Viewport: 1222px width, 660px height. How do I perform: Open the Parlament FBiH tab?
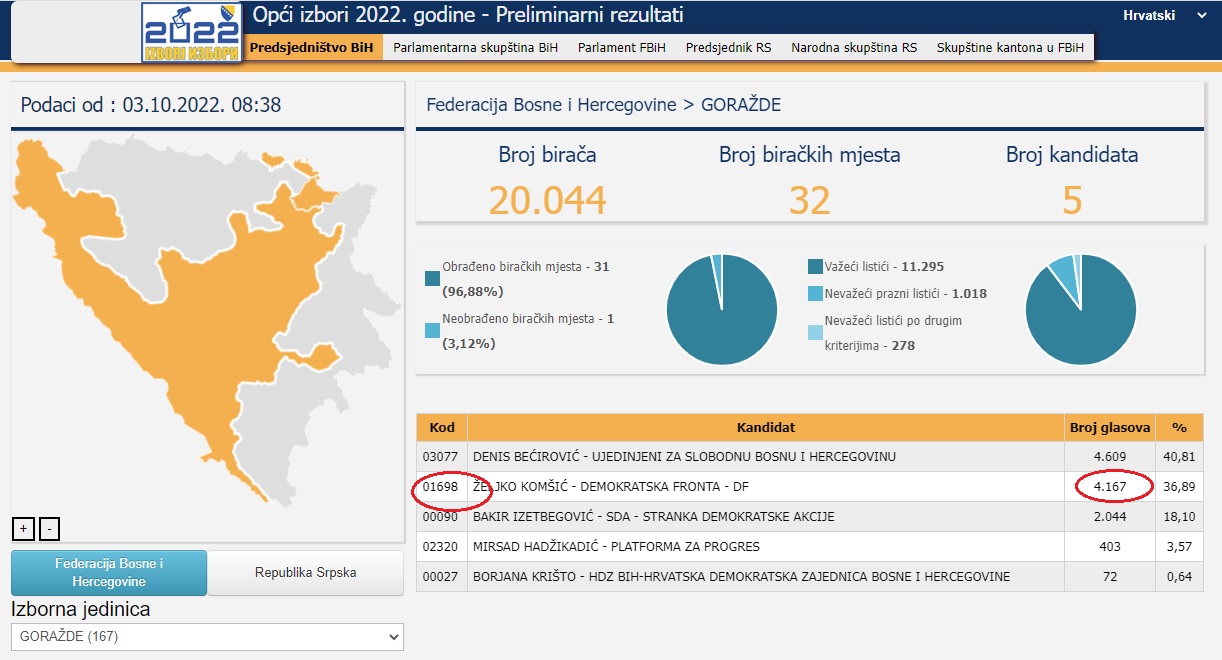[x=621, y=47]
